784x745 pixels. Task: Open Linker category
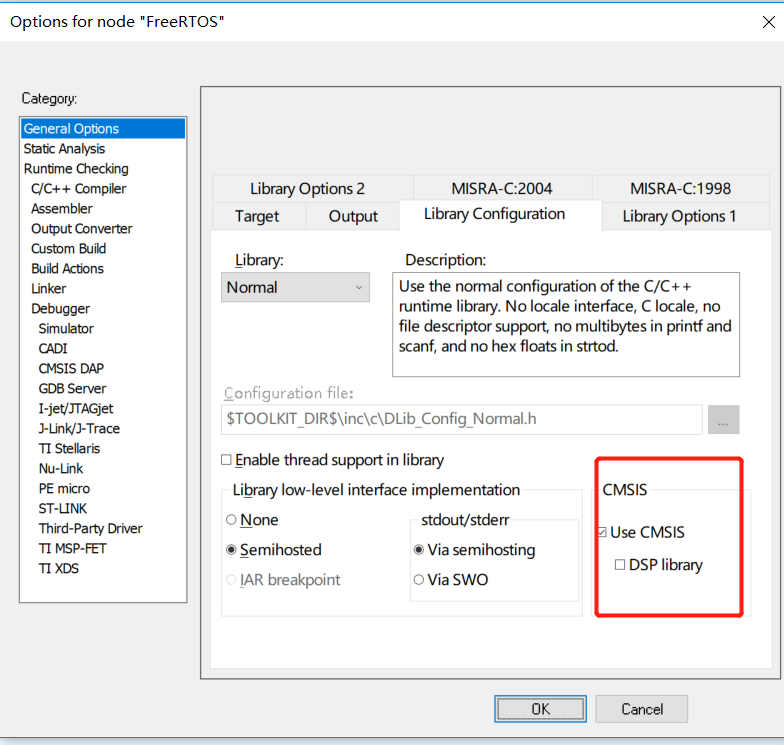pos(48,288)
